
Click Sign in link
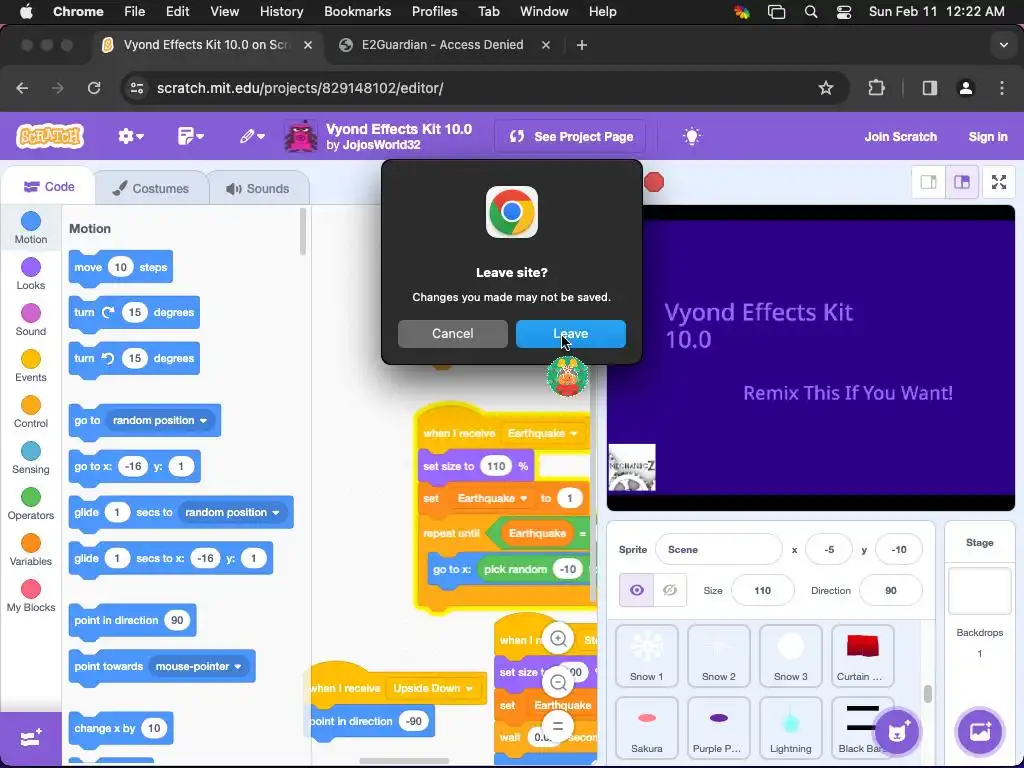click(x=987, y=136)
